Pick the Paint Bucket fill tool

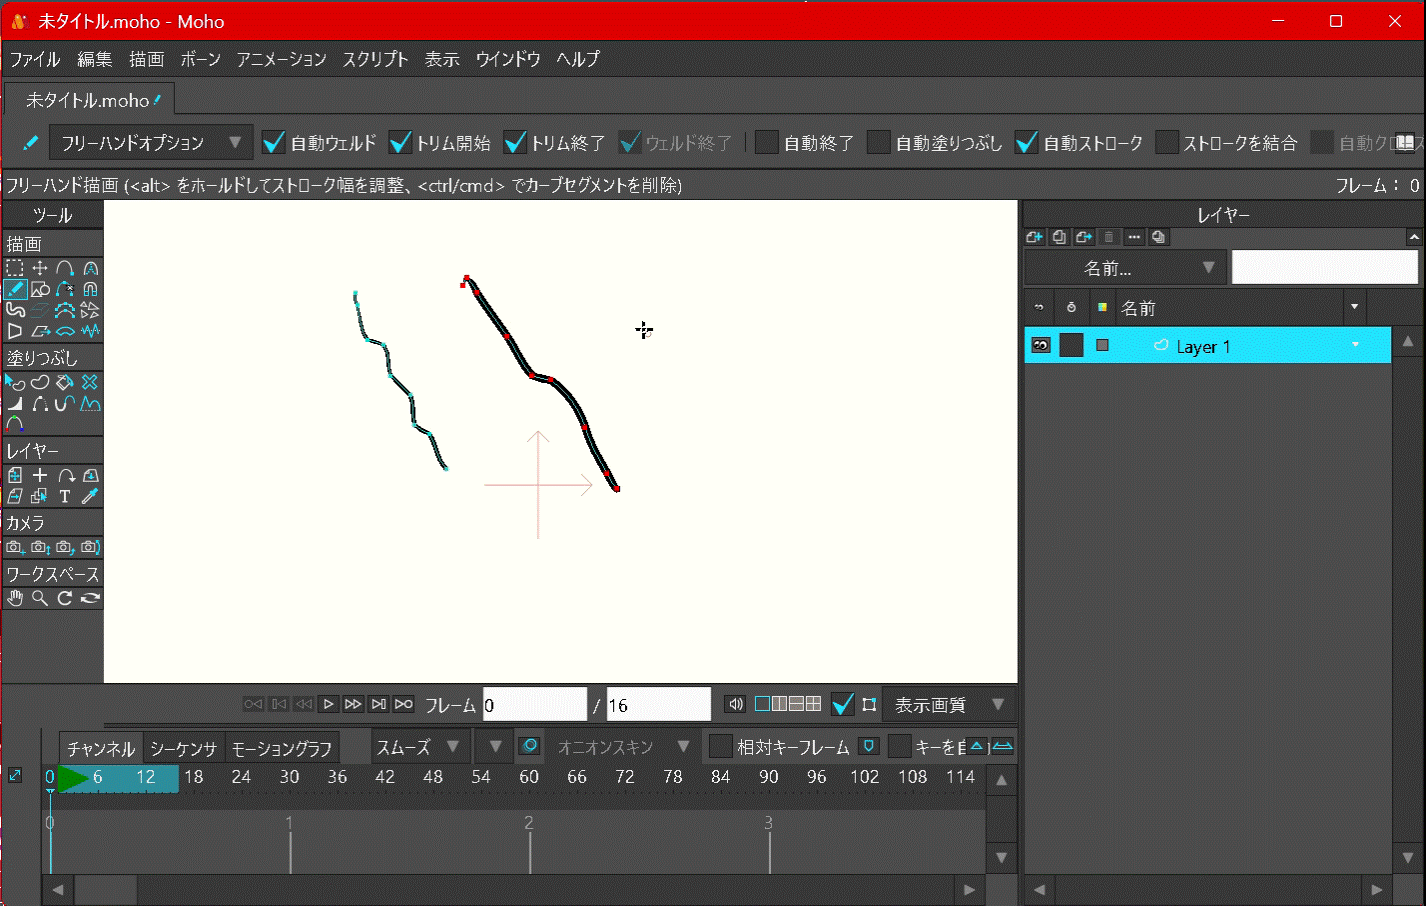(65, 382)
